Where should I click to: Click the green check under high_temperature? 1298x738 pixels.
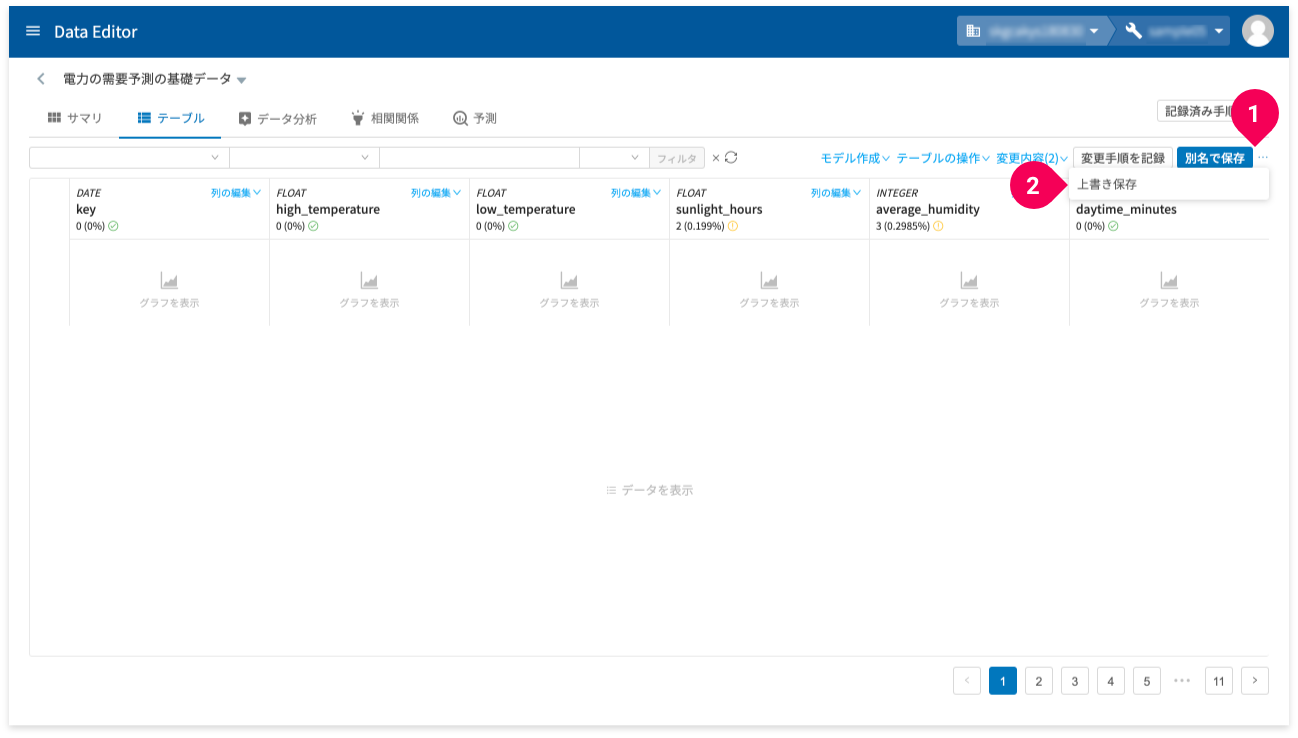pos(313,227)
